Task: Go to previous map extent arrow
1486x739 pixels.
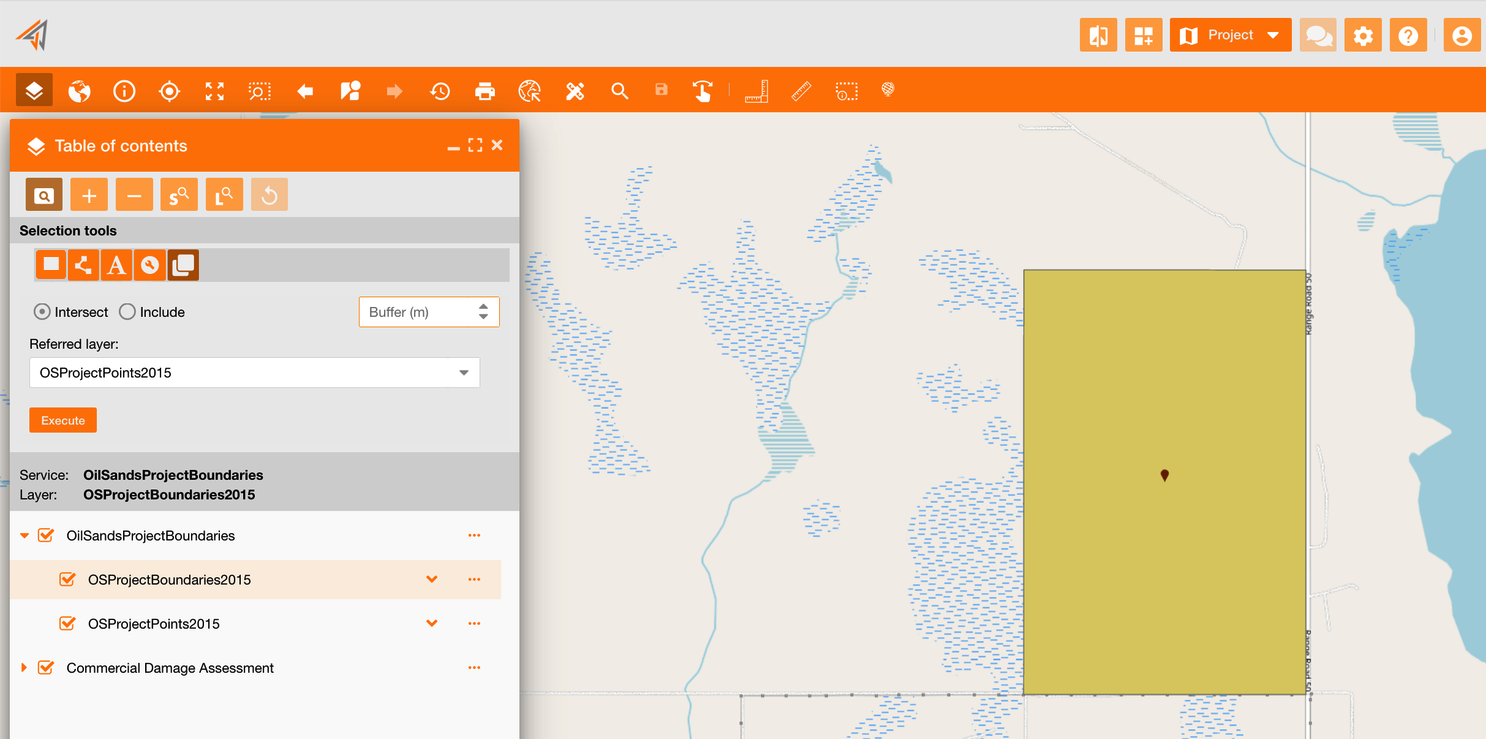Action: point(305,91)
